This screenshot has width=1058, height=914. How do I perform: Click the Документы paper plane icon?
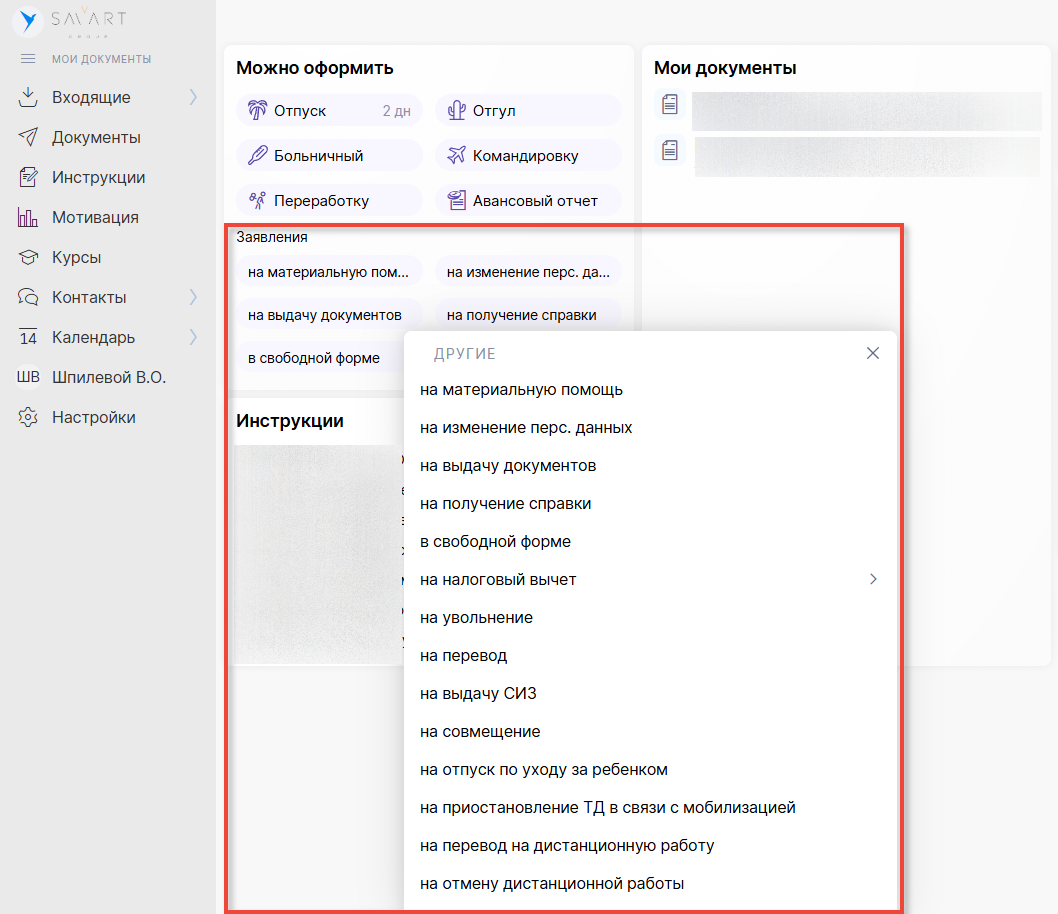click(x=28, y=137)
